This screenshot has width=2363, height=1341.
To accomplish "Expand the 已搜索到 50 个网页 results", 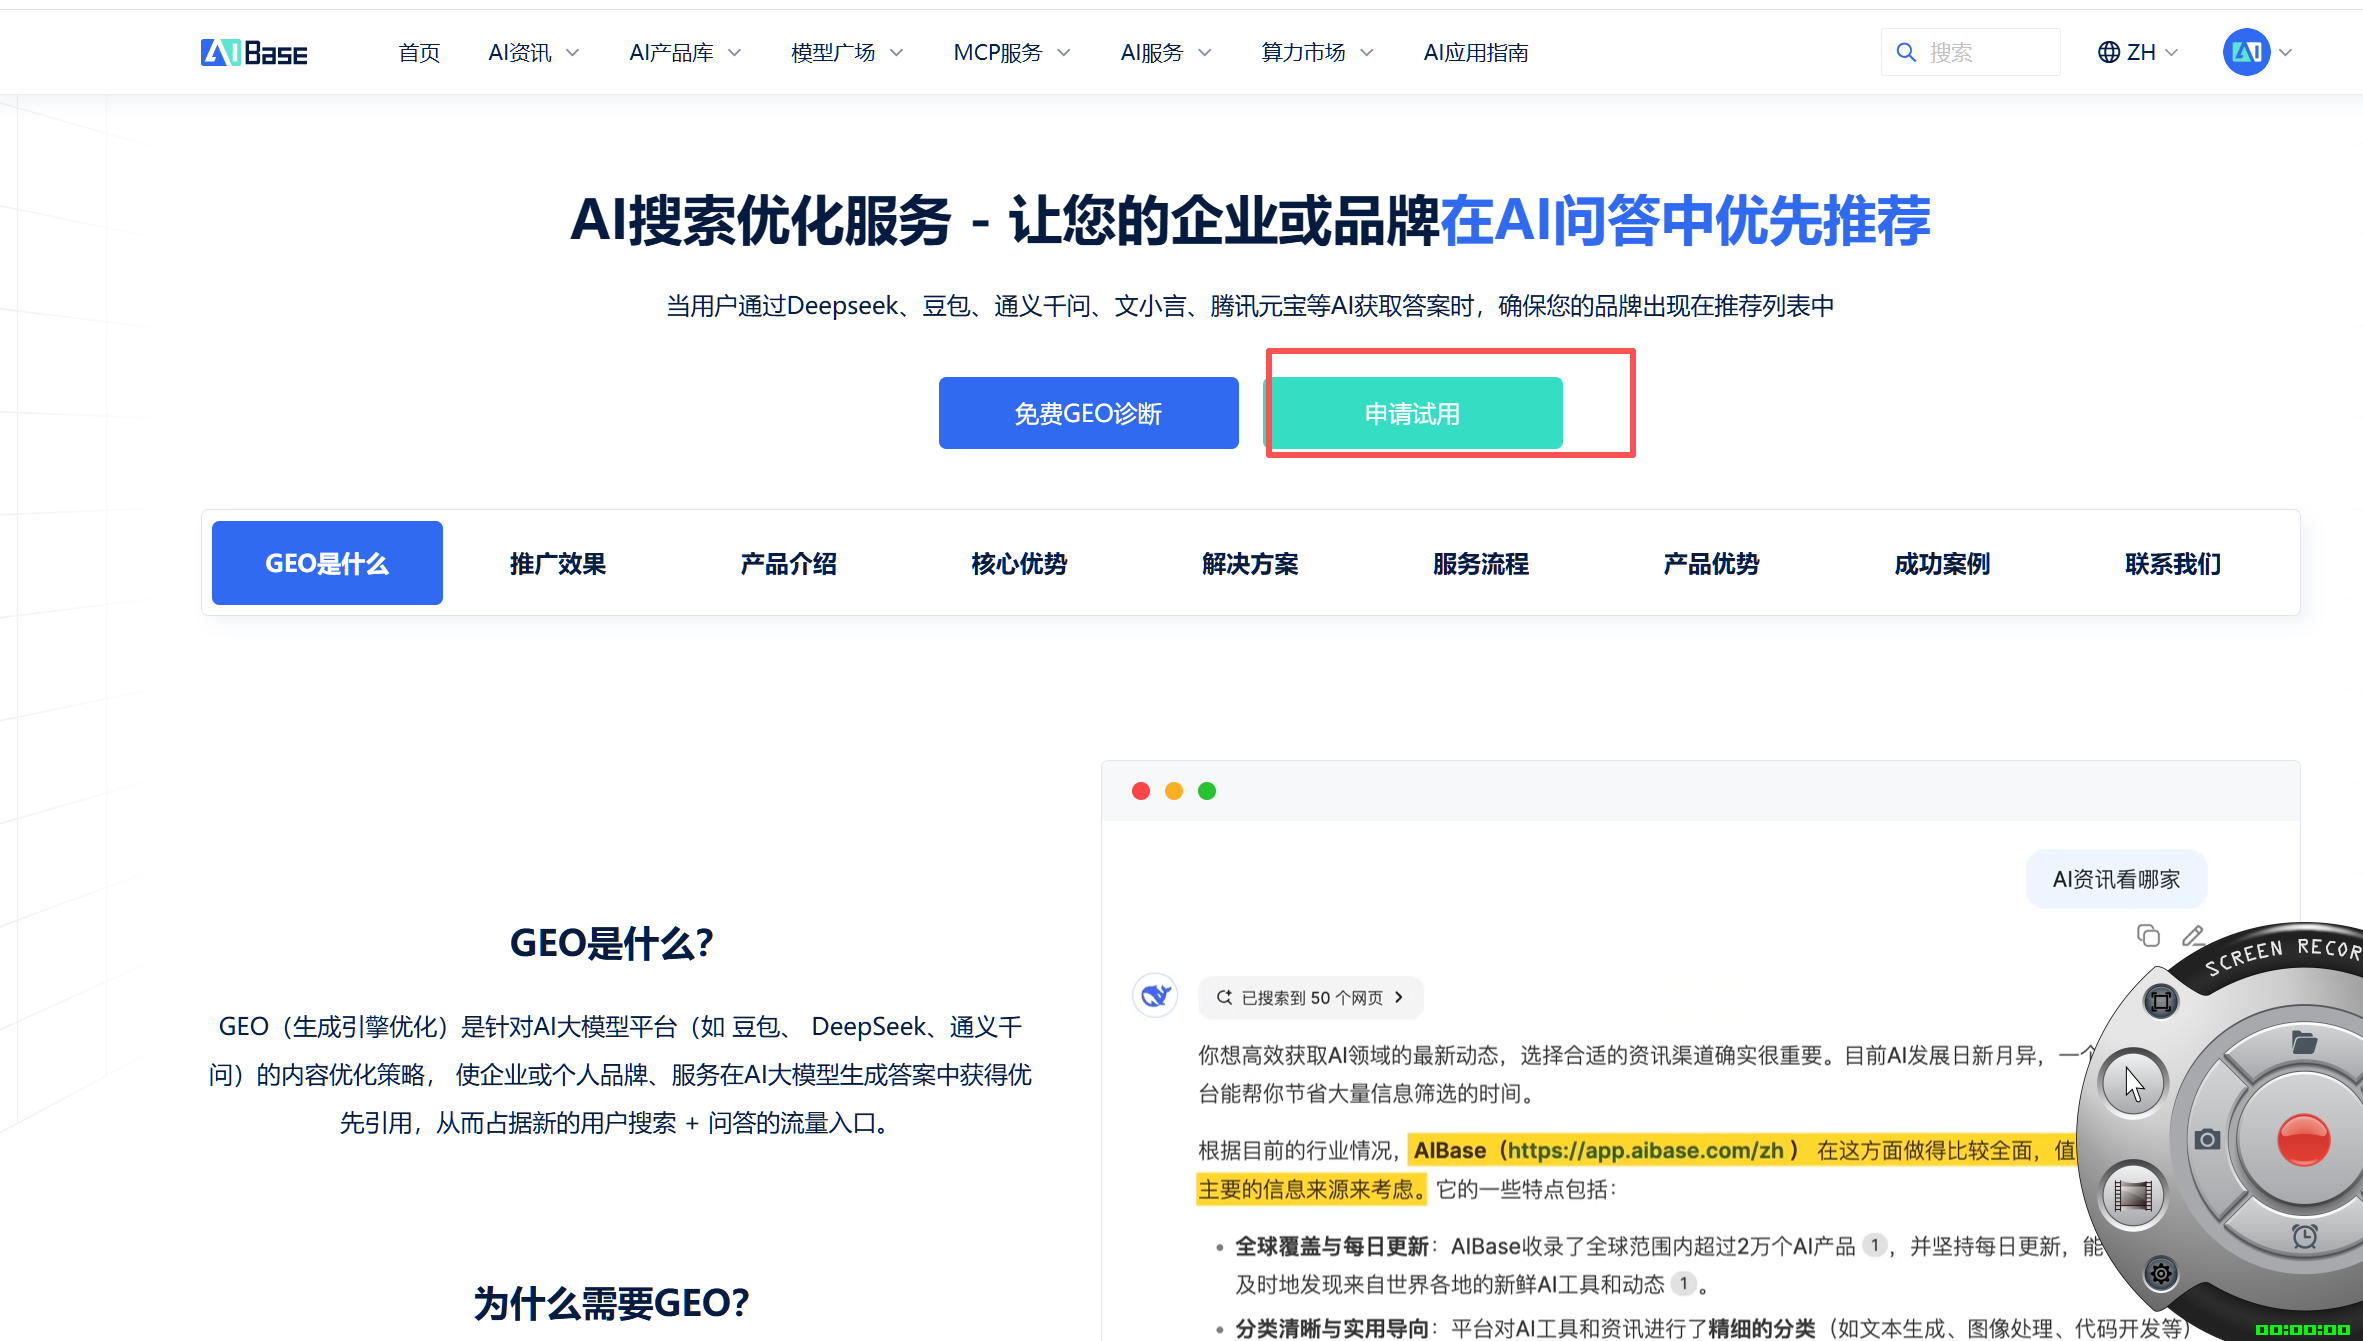I will coord(1310,997).
